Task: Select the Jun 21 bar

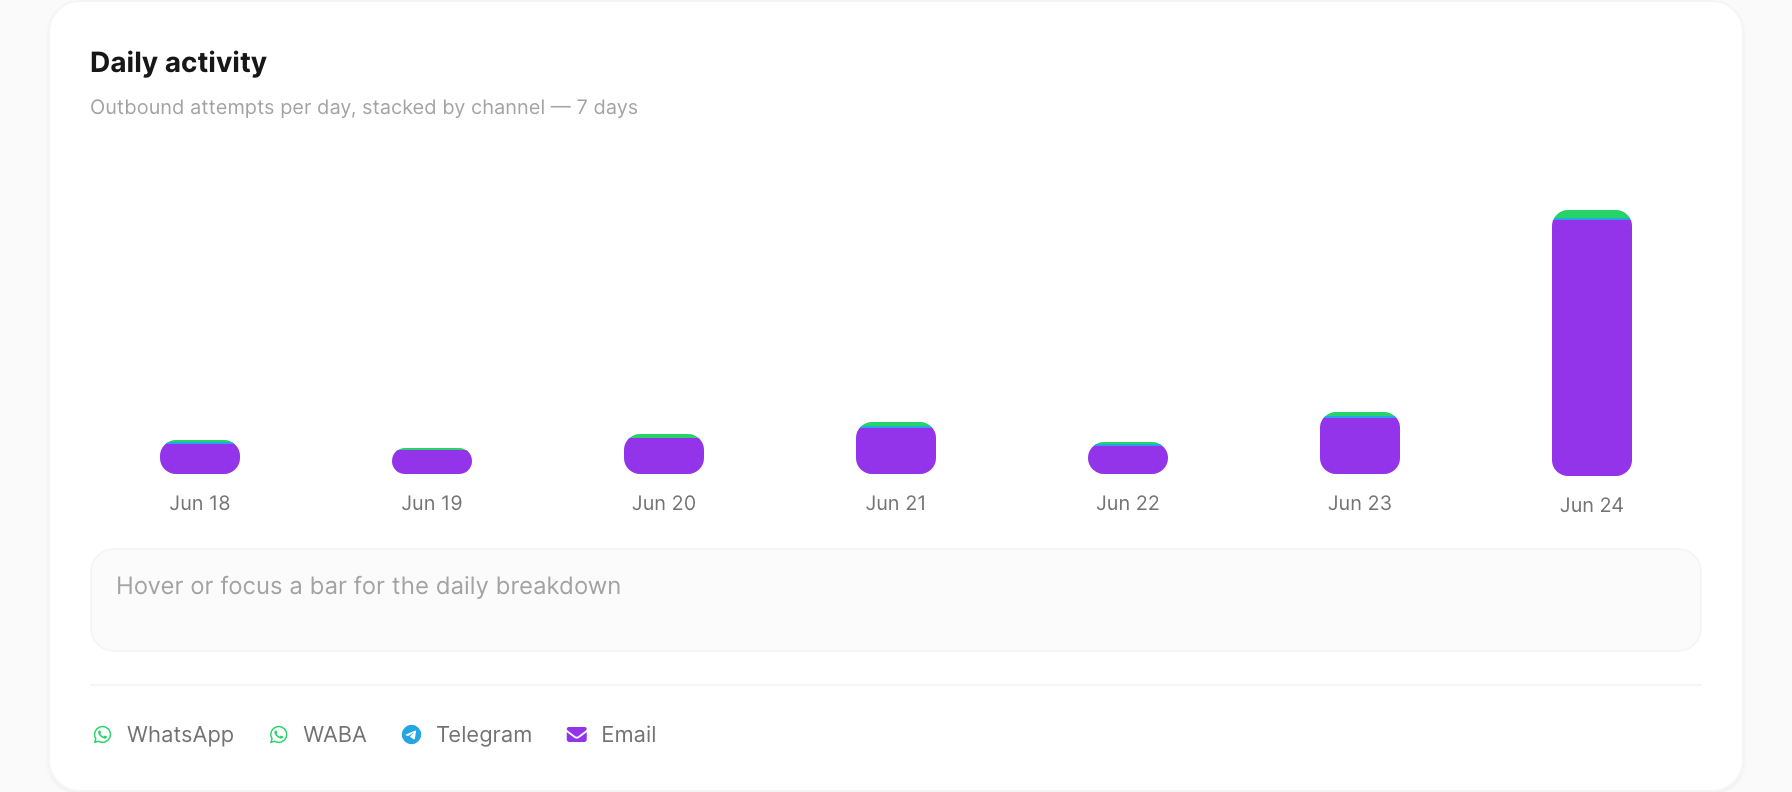Action: [896, 448]
